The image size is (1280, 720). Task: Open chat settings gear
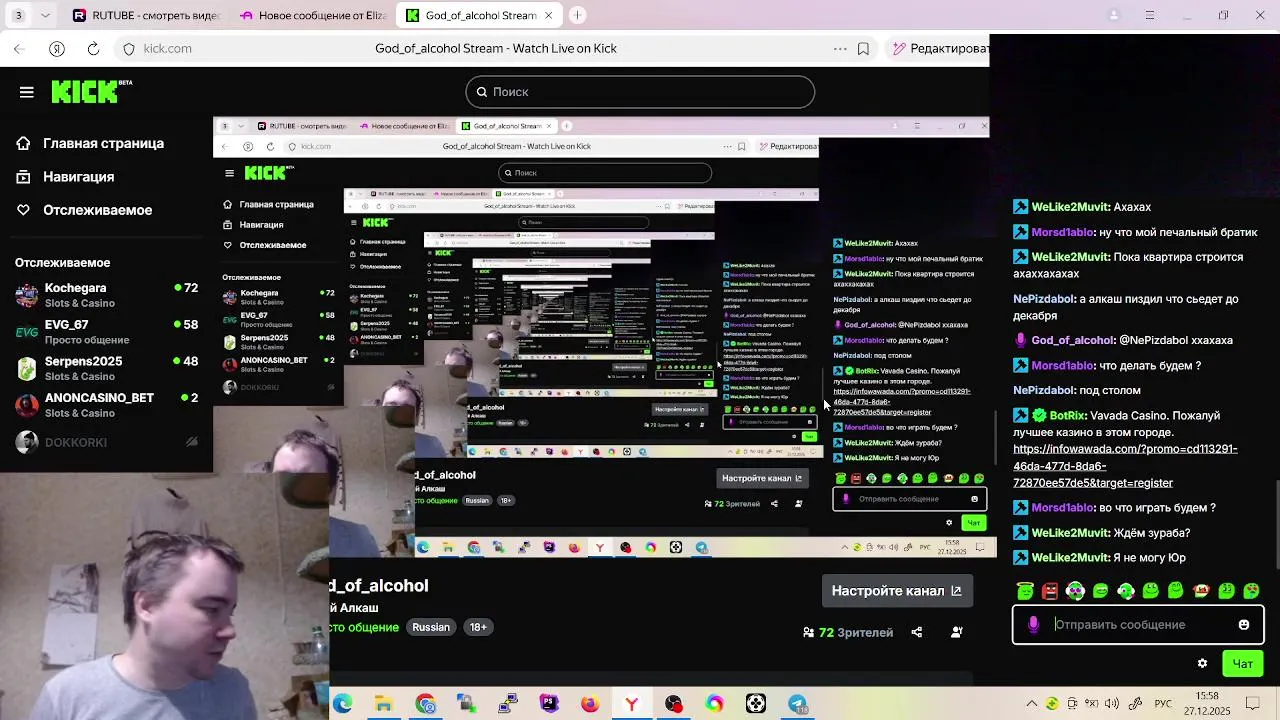click(x=1202, y=663)
